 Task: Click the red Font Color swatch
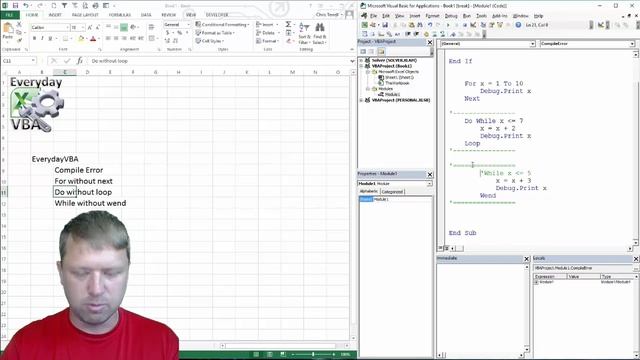tap(93, 38)
